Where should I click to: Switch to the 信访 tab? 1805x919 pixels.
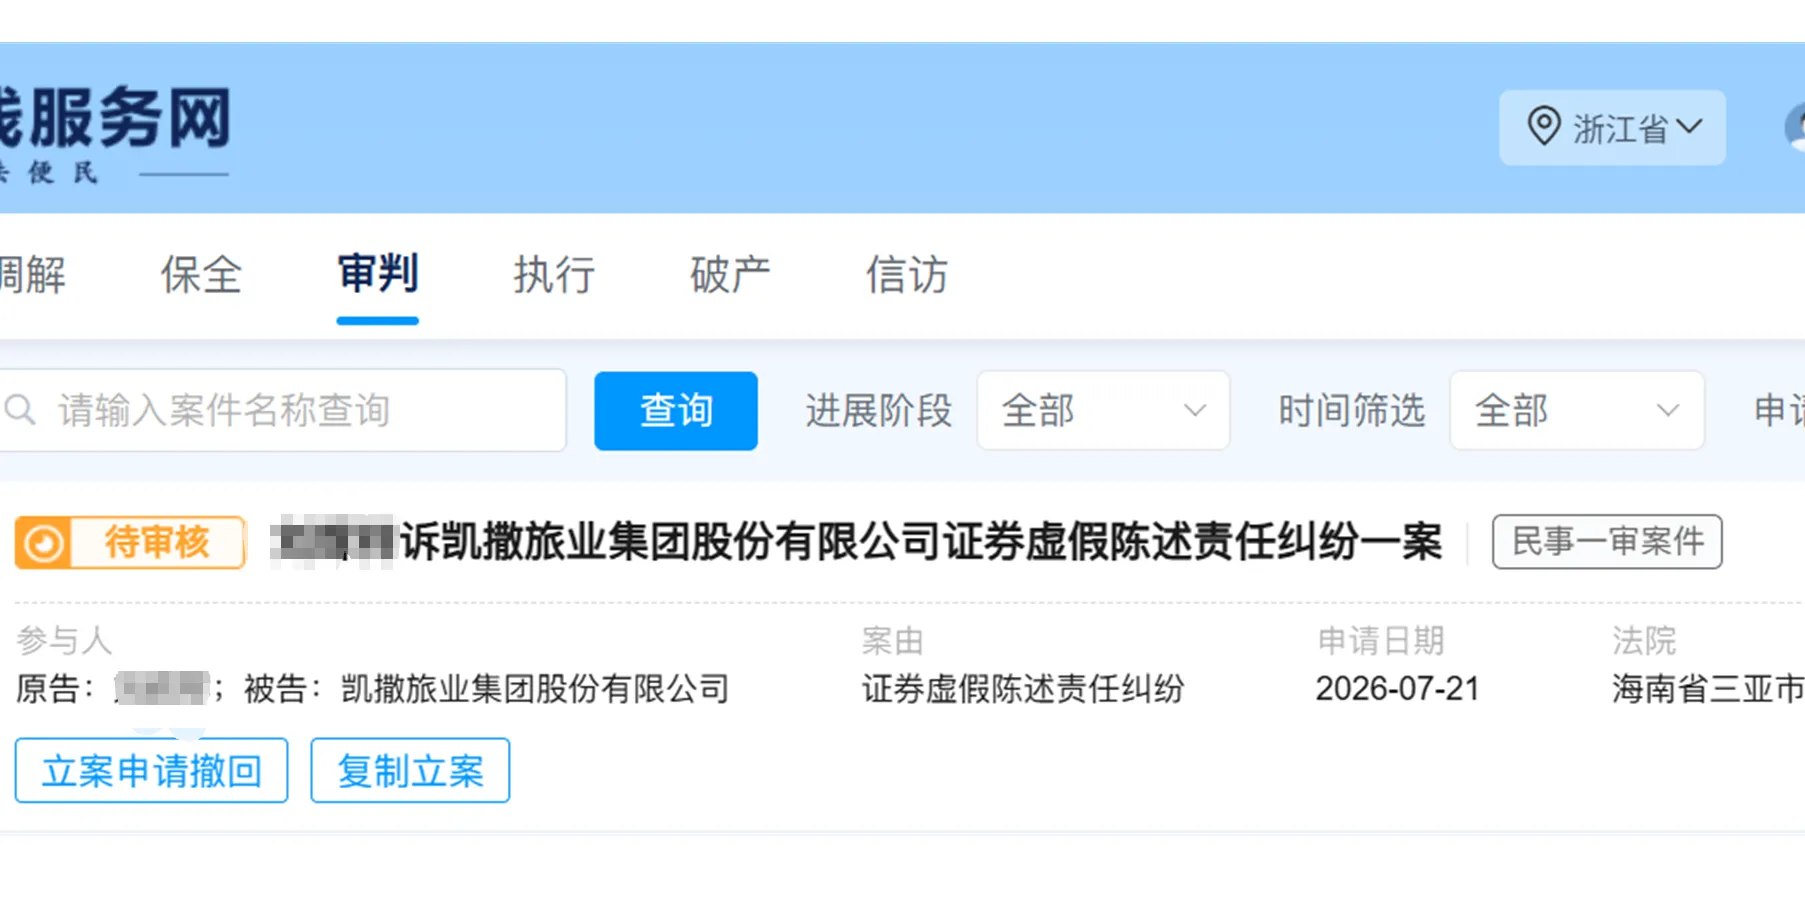click(906, 275)
